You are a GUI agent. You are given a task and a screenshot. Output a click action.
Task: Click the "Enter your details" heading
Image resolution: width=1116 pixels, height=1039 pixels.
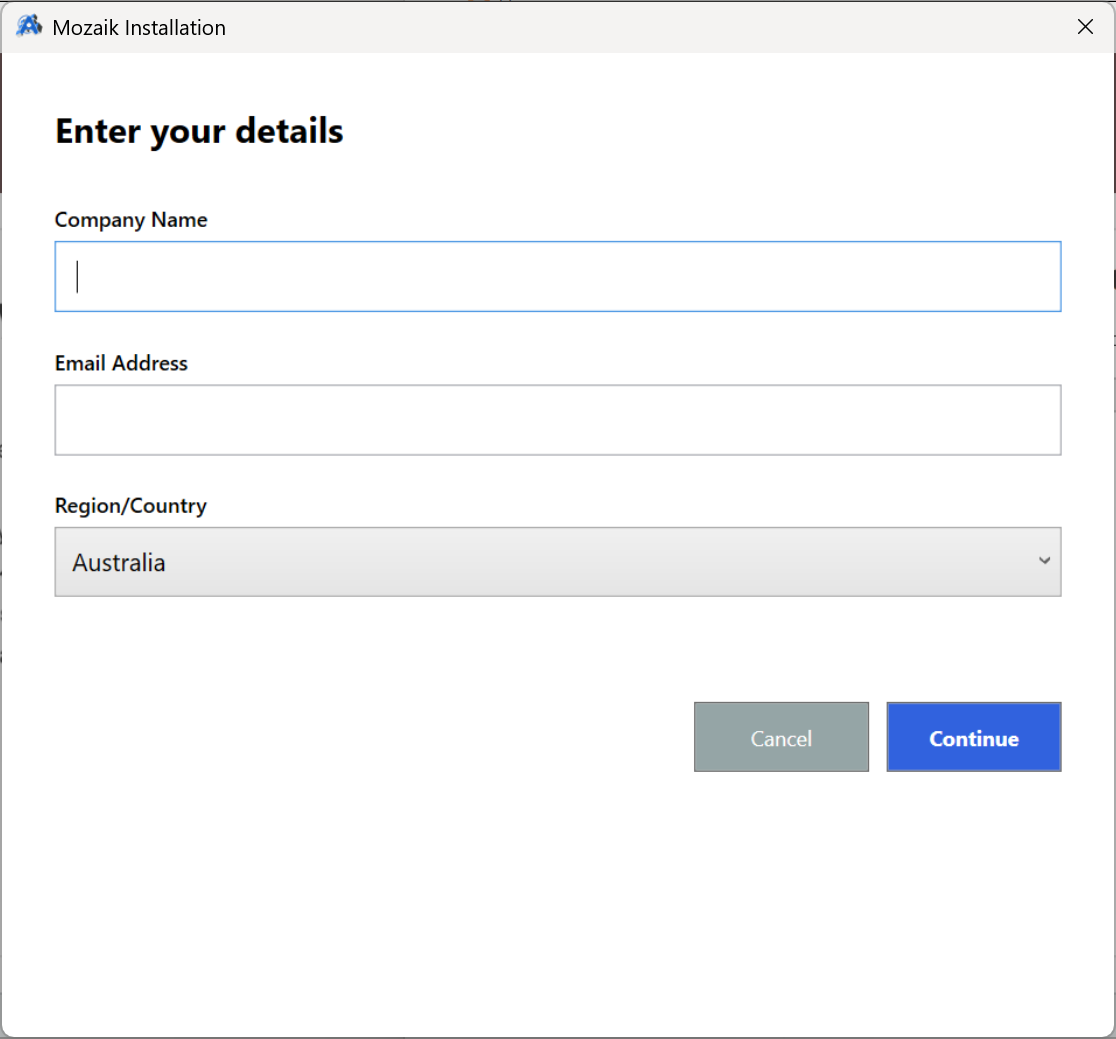199,131
